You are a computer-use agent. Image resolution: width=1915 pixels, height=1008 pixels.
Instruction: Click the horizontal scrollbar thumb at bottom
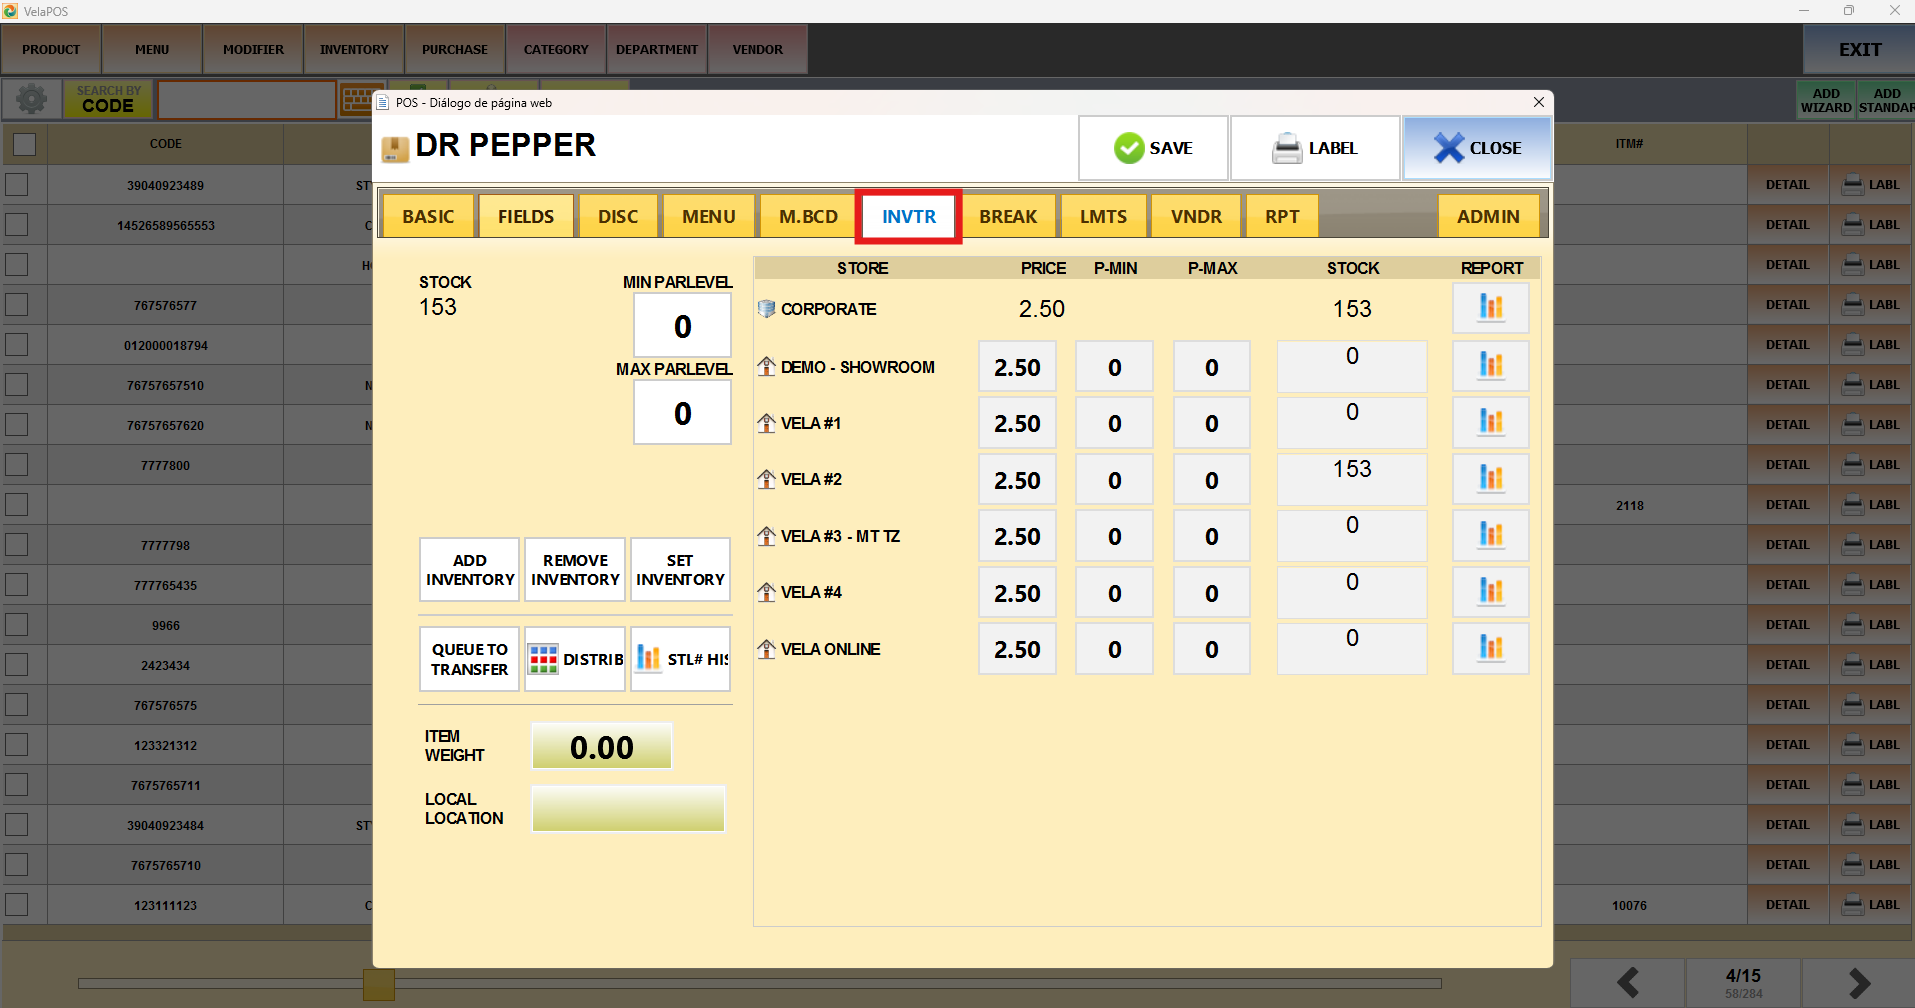379,984
